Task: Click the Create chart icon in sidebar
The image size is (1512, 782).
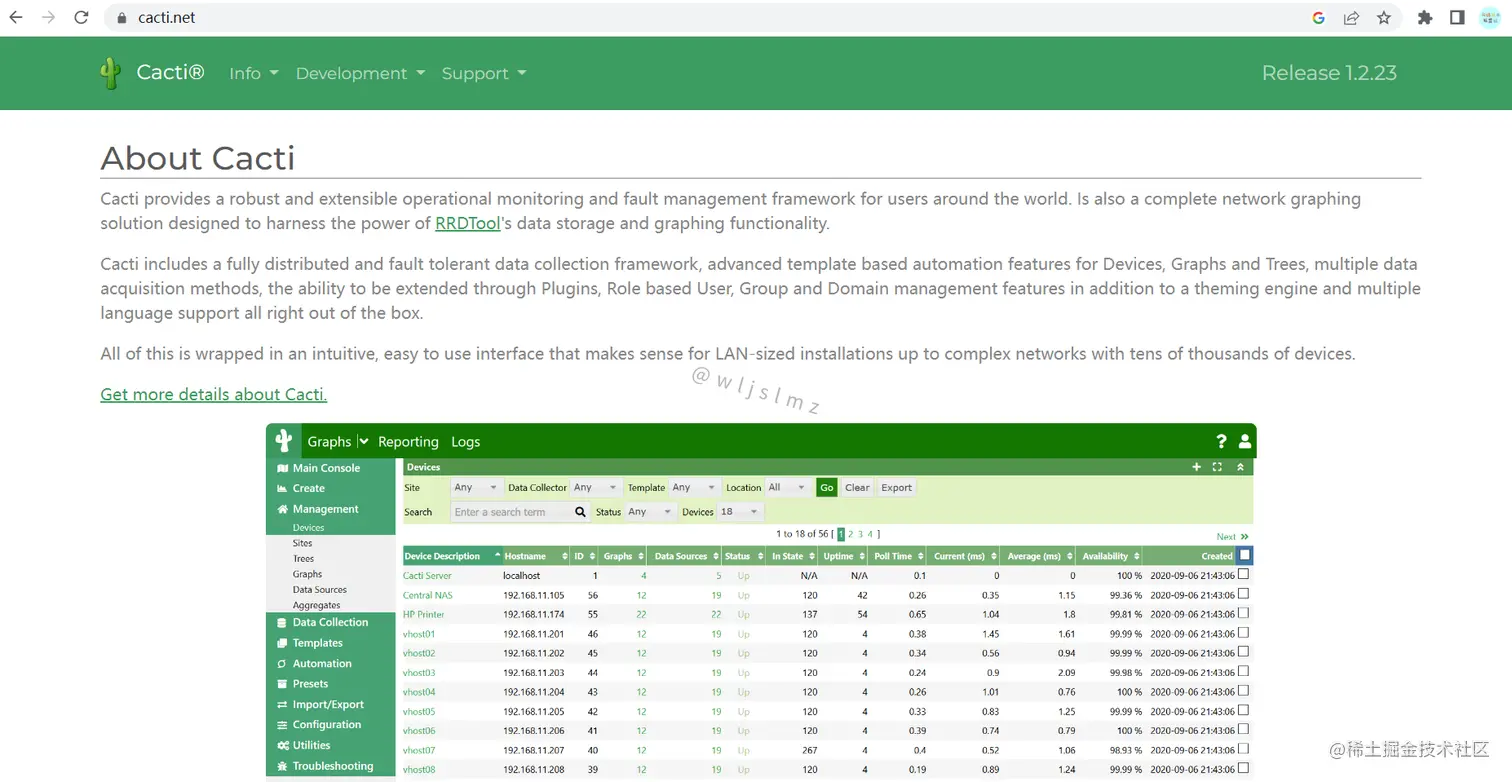Action: pos(282,489)
